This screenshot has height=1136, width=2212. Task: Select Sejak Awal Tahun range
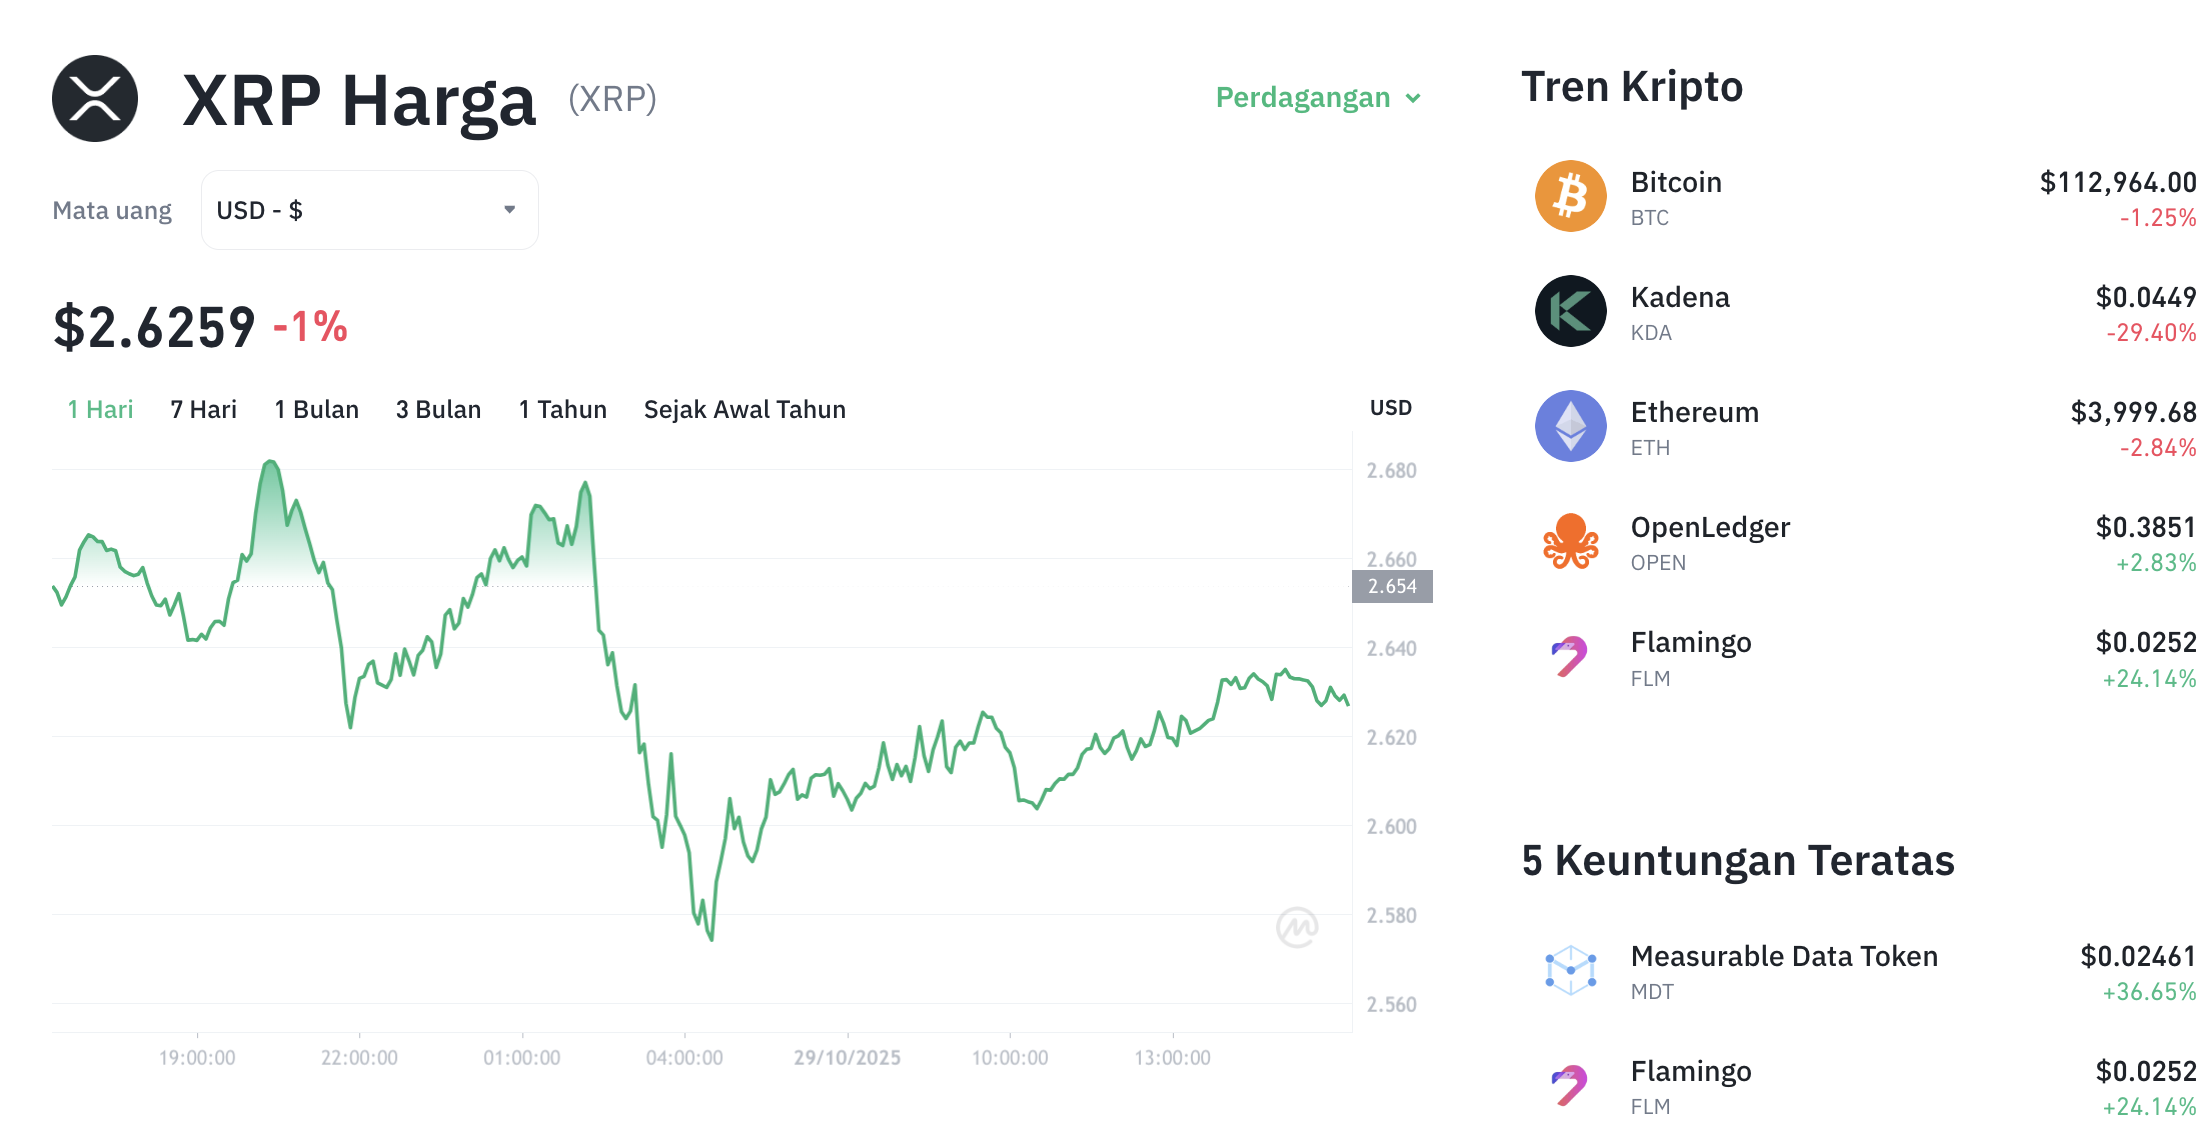point(744,410)
